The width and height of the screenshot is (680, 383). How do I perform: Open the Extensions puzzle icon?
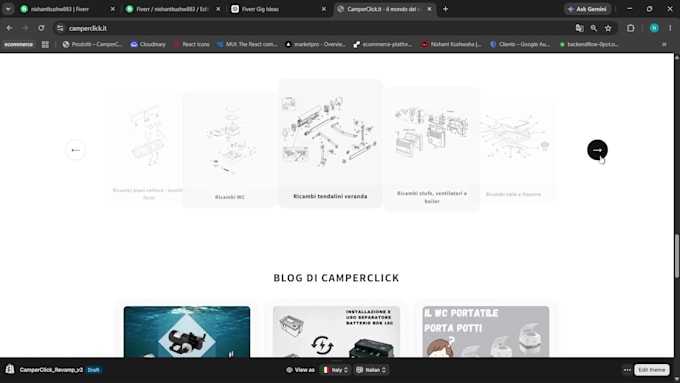(x=631, y=28)
